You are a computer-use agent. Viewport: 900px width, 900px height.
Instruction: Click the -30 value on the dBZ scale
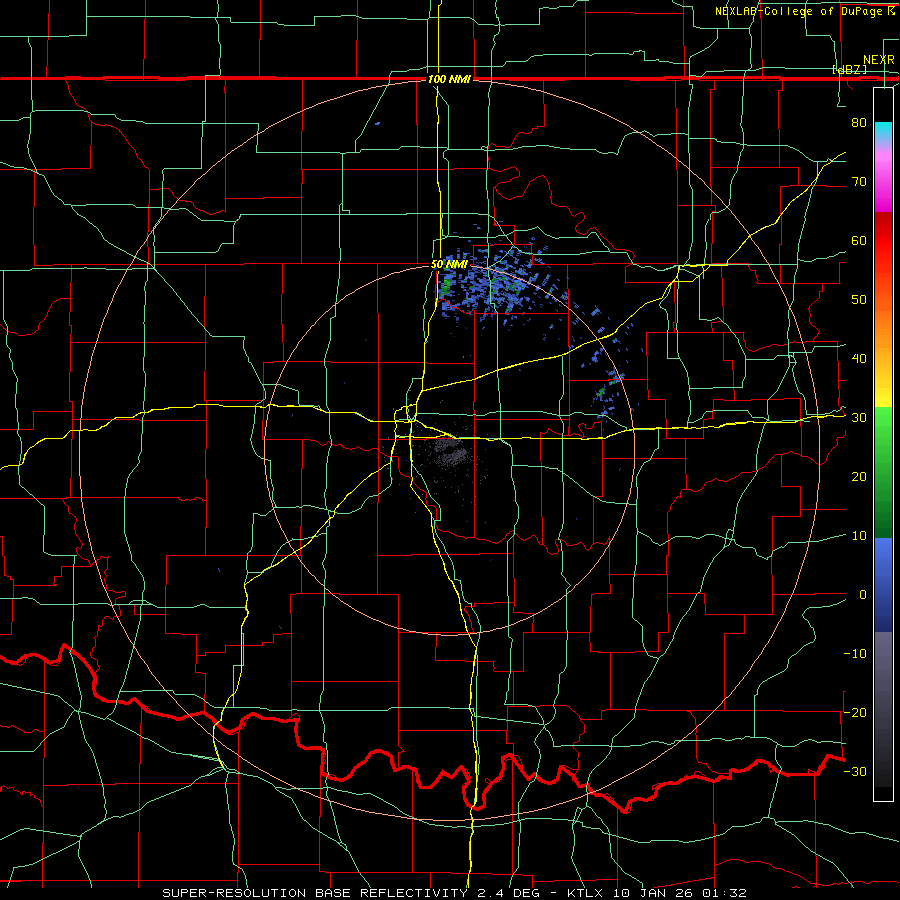pyautogui.click(x=855, y=771)
